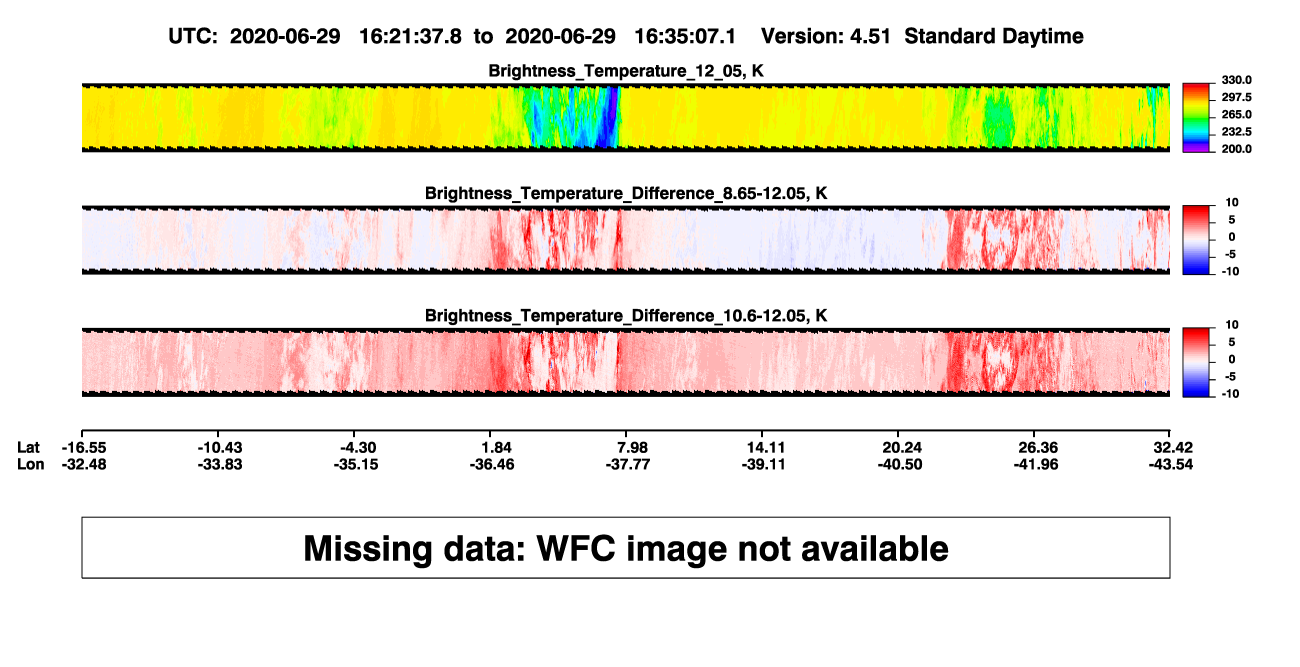Screen dimensions: 1300x667
Task: Click the 330.0 colorbar label
Action: pyautogui.click(x=1236, y=81)
